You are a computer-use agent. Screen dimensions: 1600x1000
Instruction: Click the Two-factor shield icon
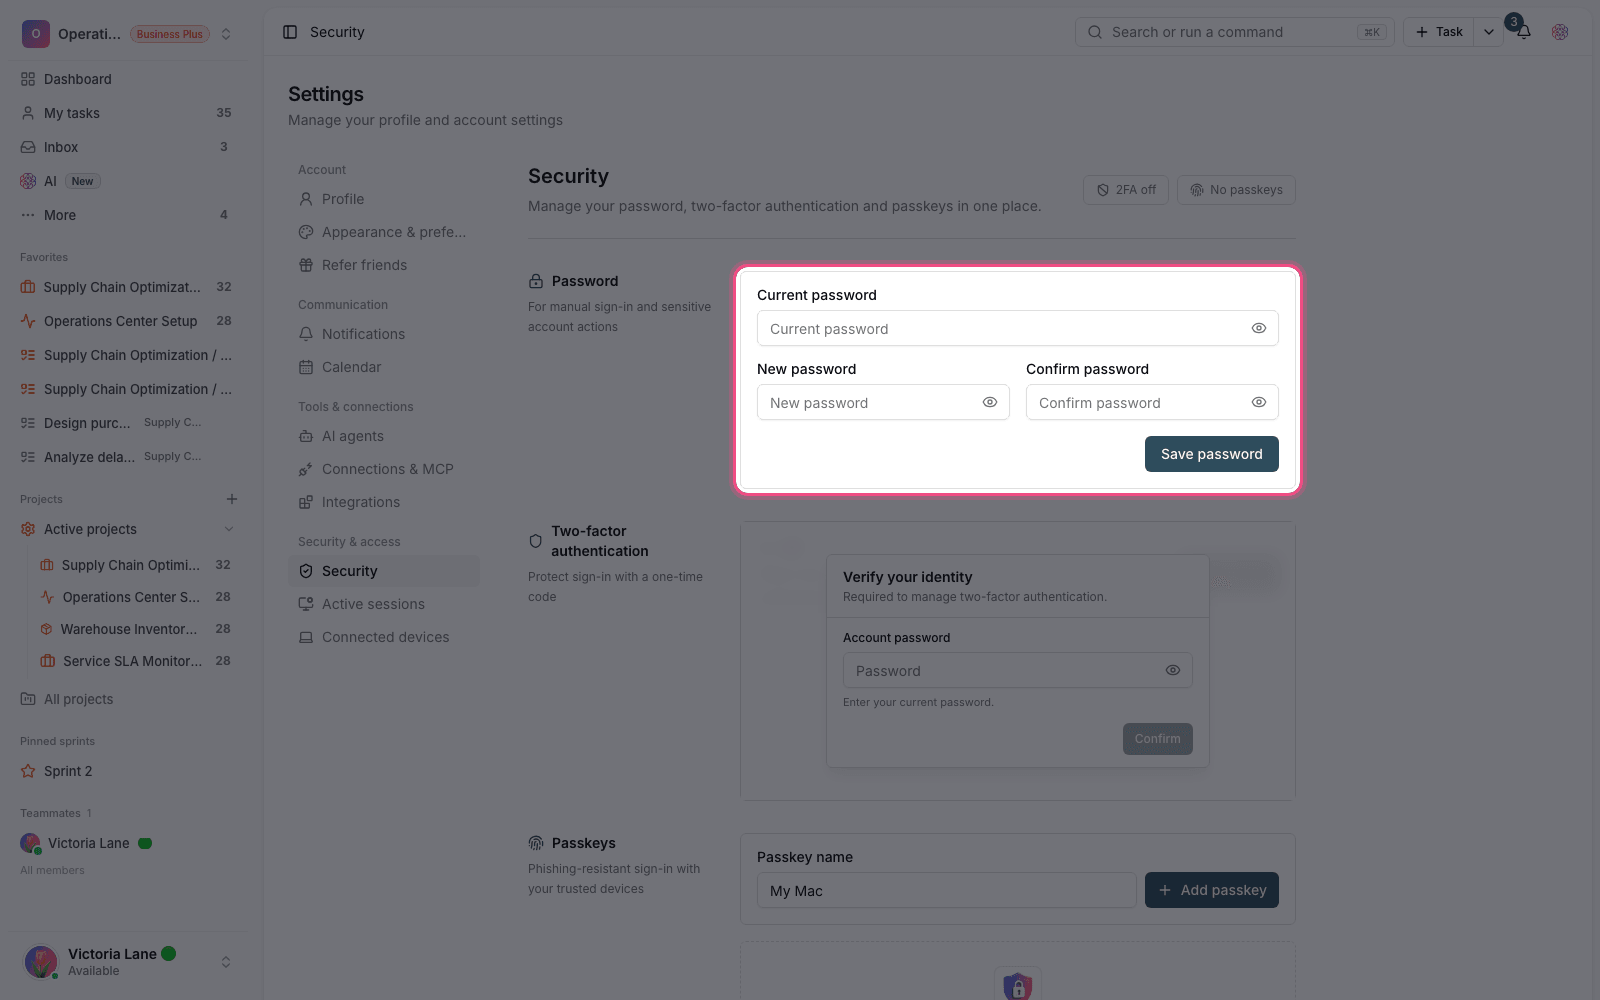click(536, 541)
